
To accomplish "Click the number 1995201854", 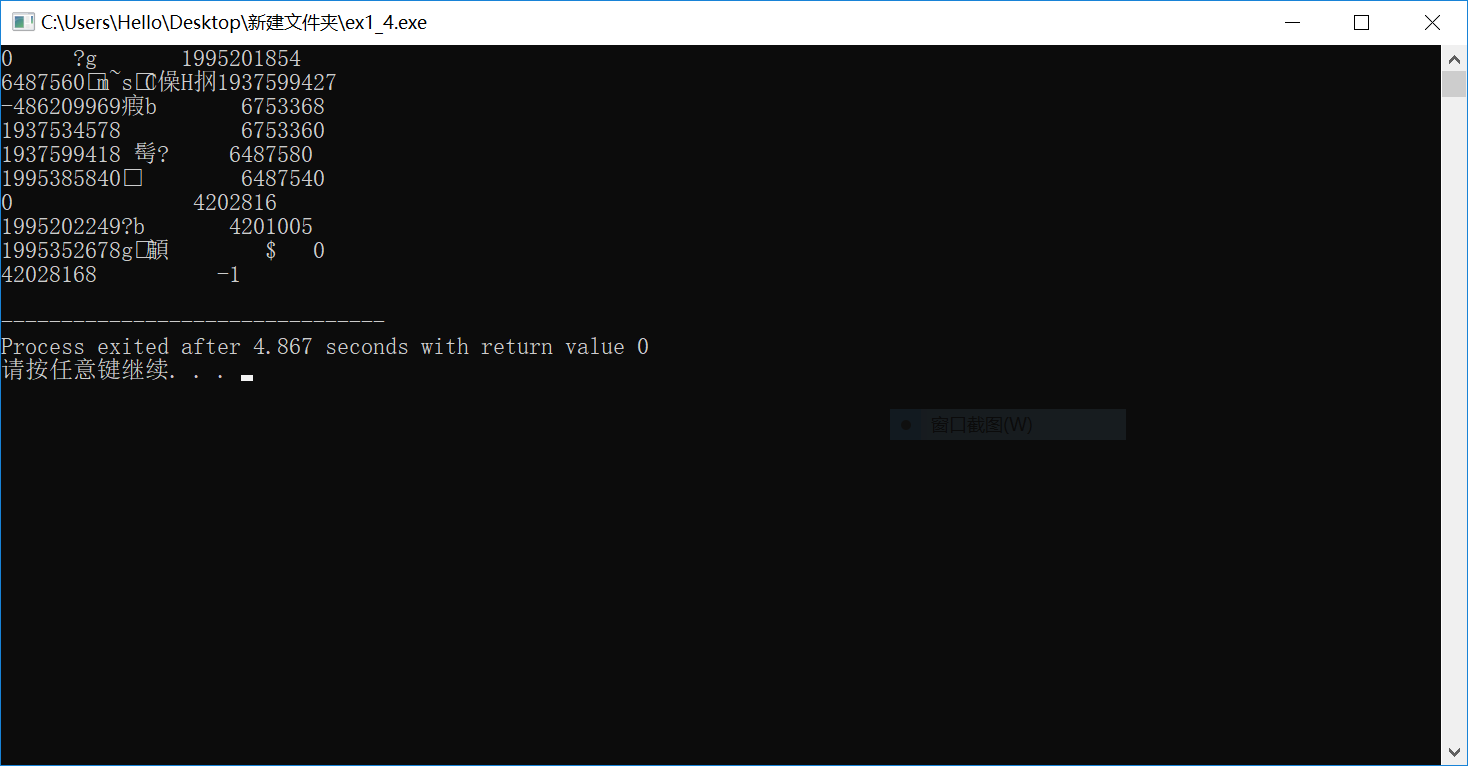I will tap(241, 59).
